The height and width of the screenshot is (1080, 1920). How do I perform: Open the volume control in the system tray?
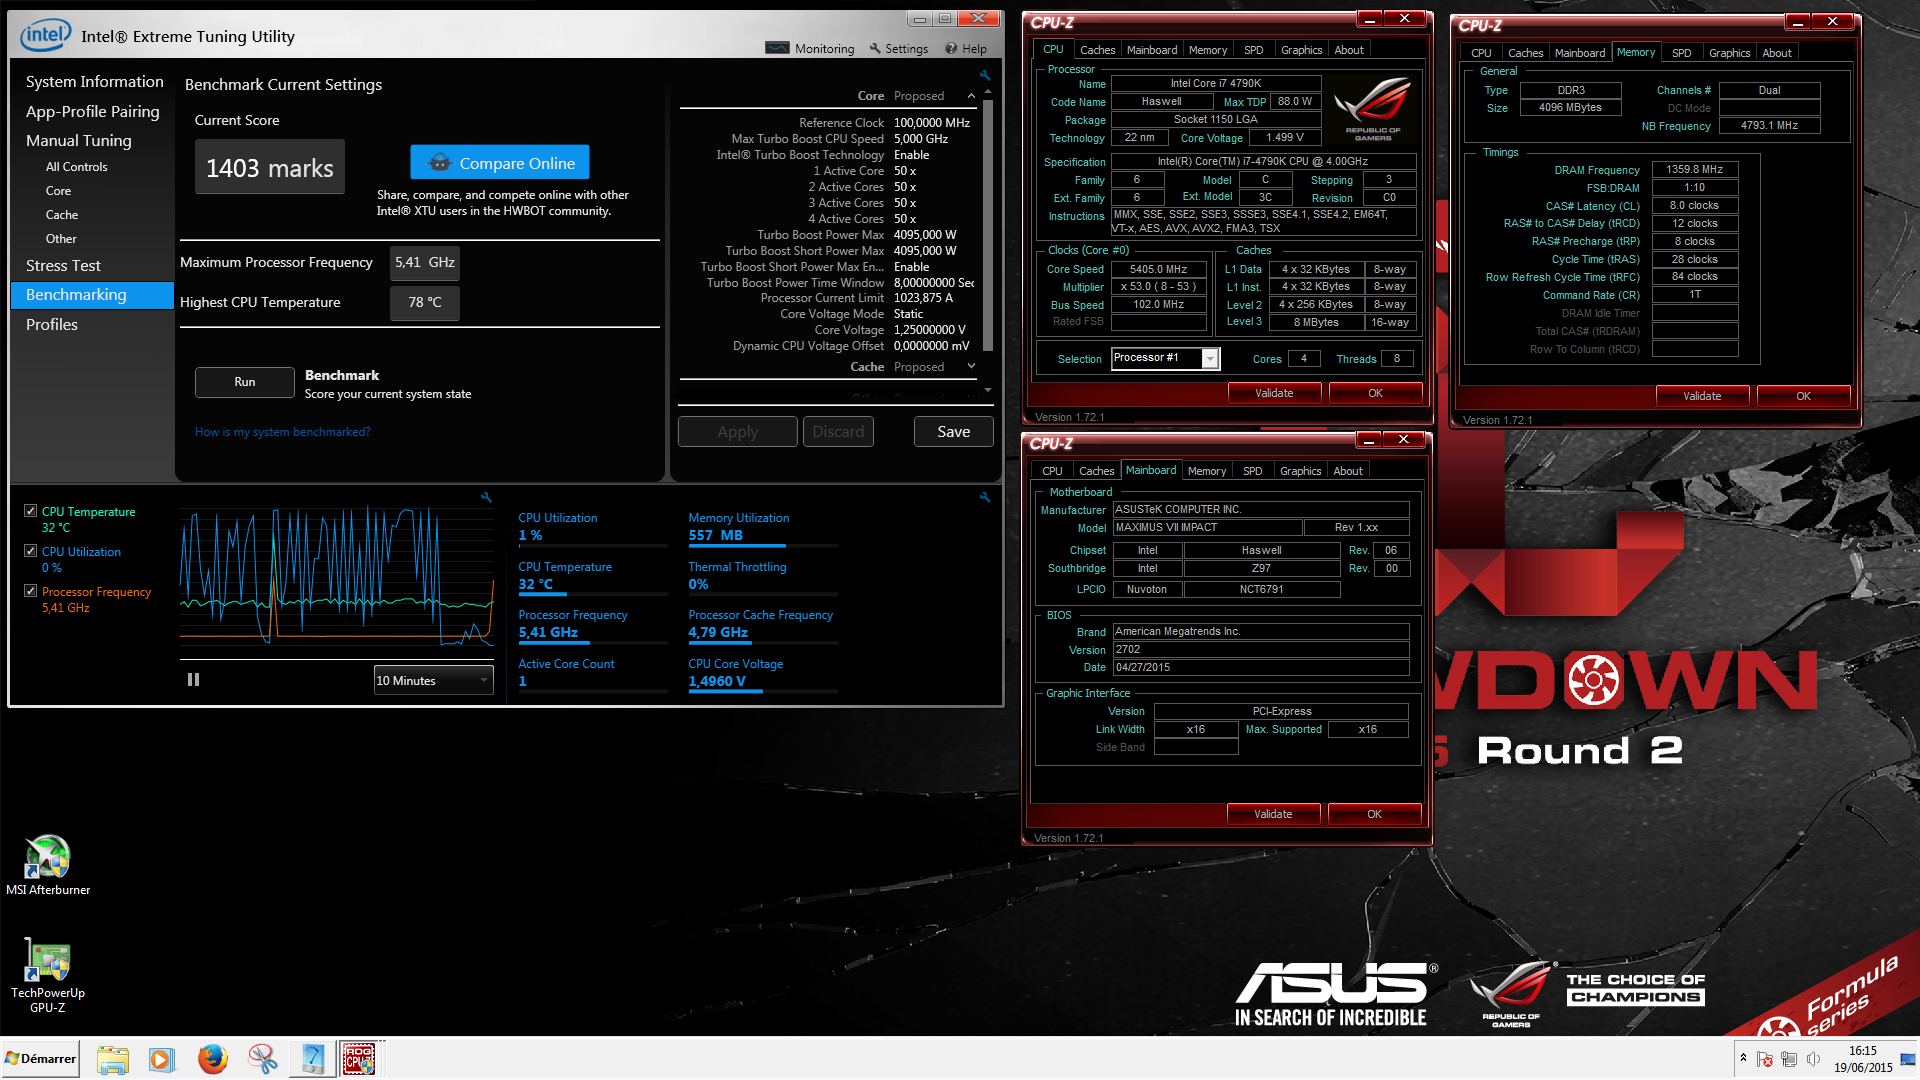coord(1813,1059)
